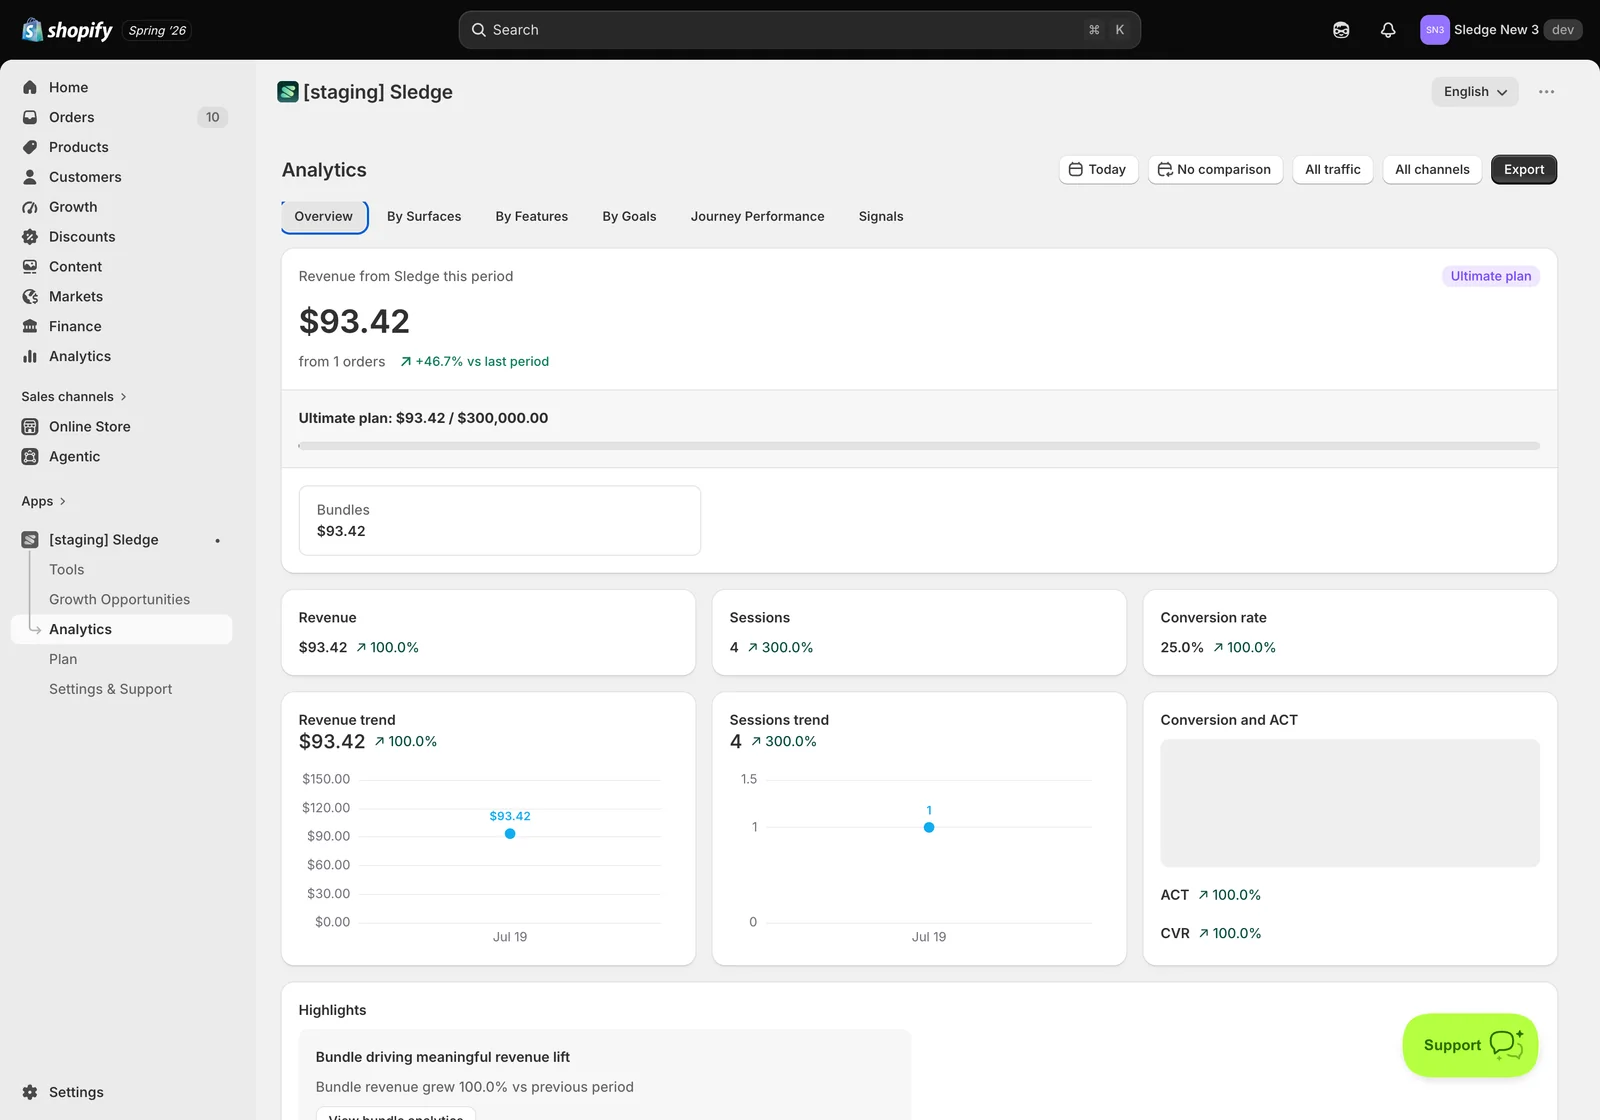Expand the Apps section
The height and width of the screenshot is (1120, 1600).
(44, 501)
